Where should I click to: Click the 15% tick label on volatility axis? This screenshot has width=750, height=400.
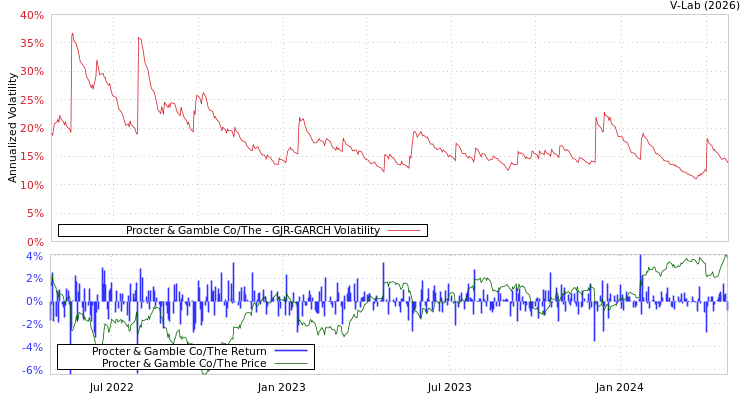tap(31, 157)
